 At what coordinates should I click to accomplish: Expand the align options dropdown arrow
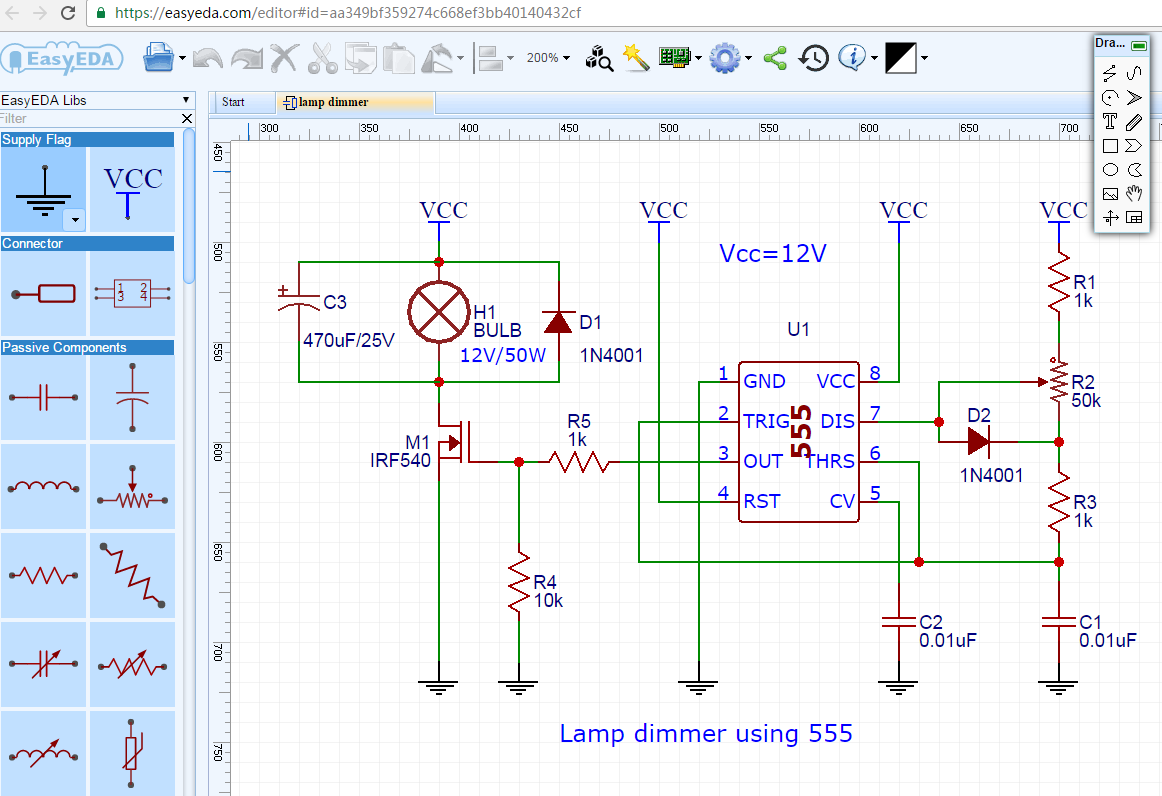(x=511, y=58)
